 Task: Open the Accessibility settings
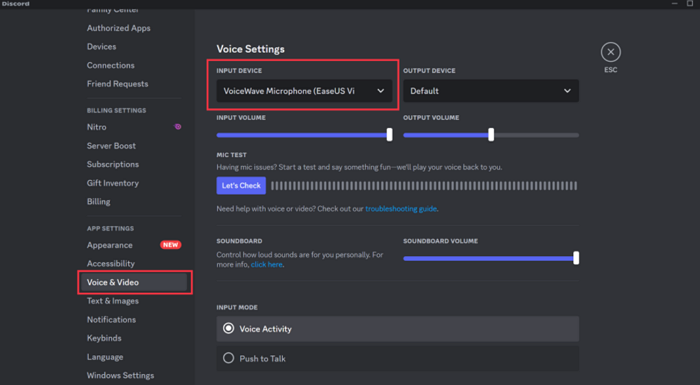click(x=110, y=264)
